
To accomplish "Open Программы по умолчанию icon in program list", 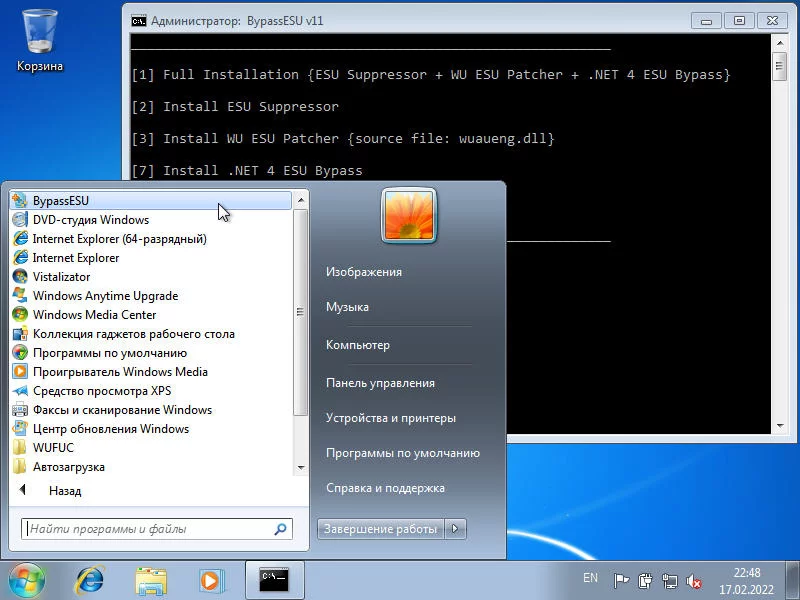I will coord(20,353).
